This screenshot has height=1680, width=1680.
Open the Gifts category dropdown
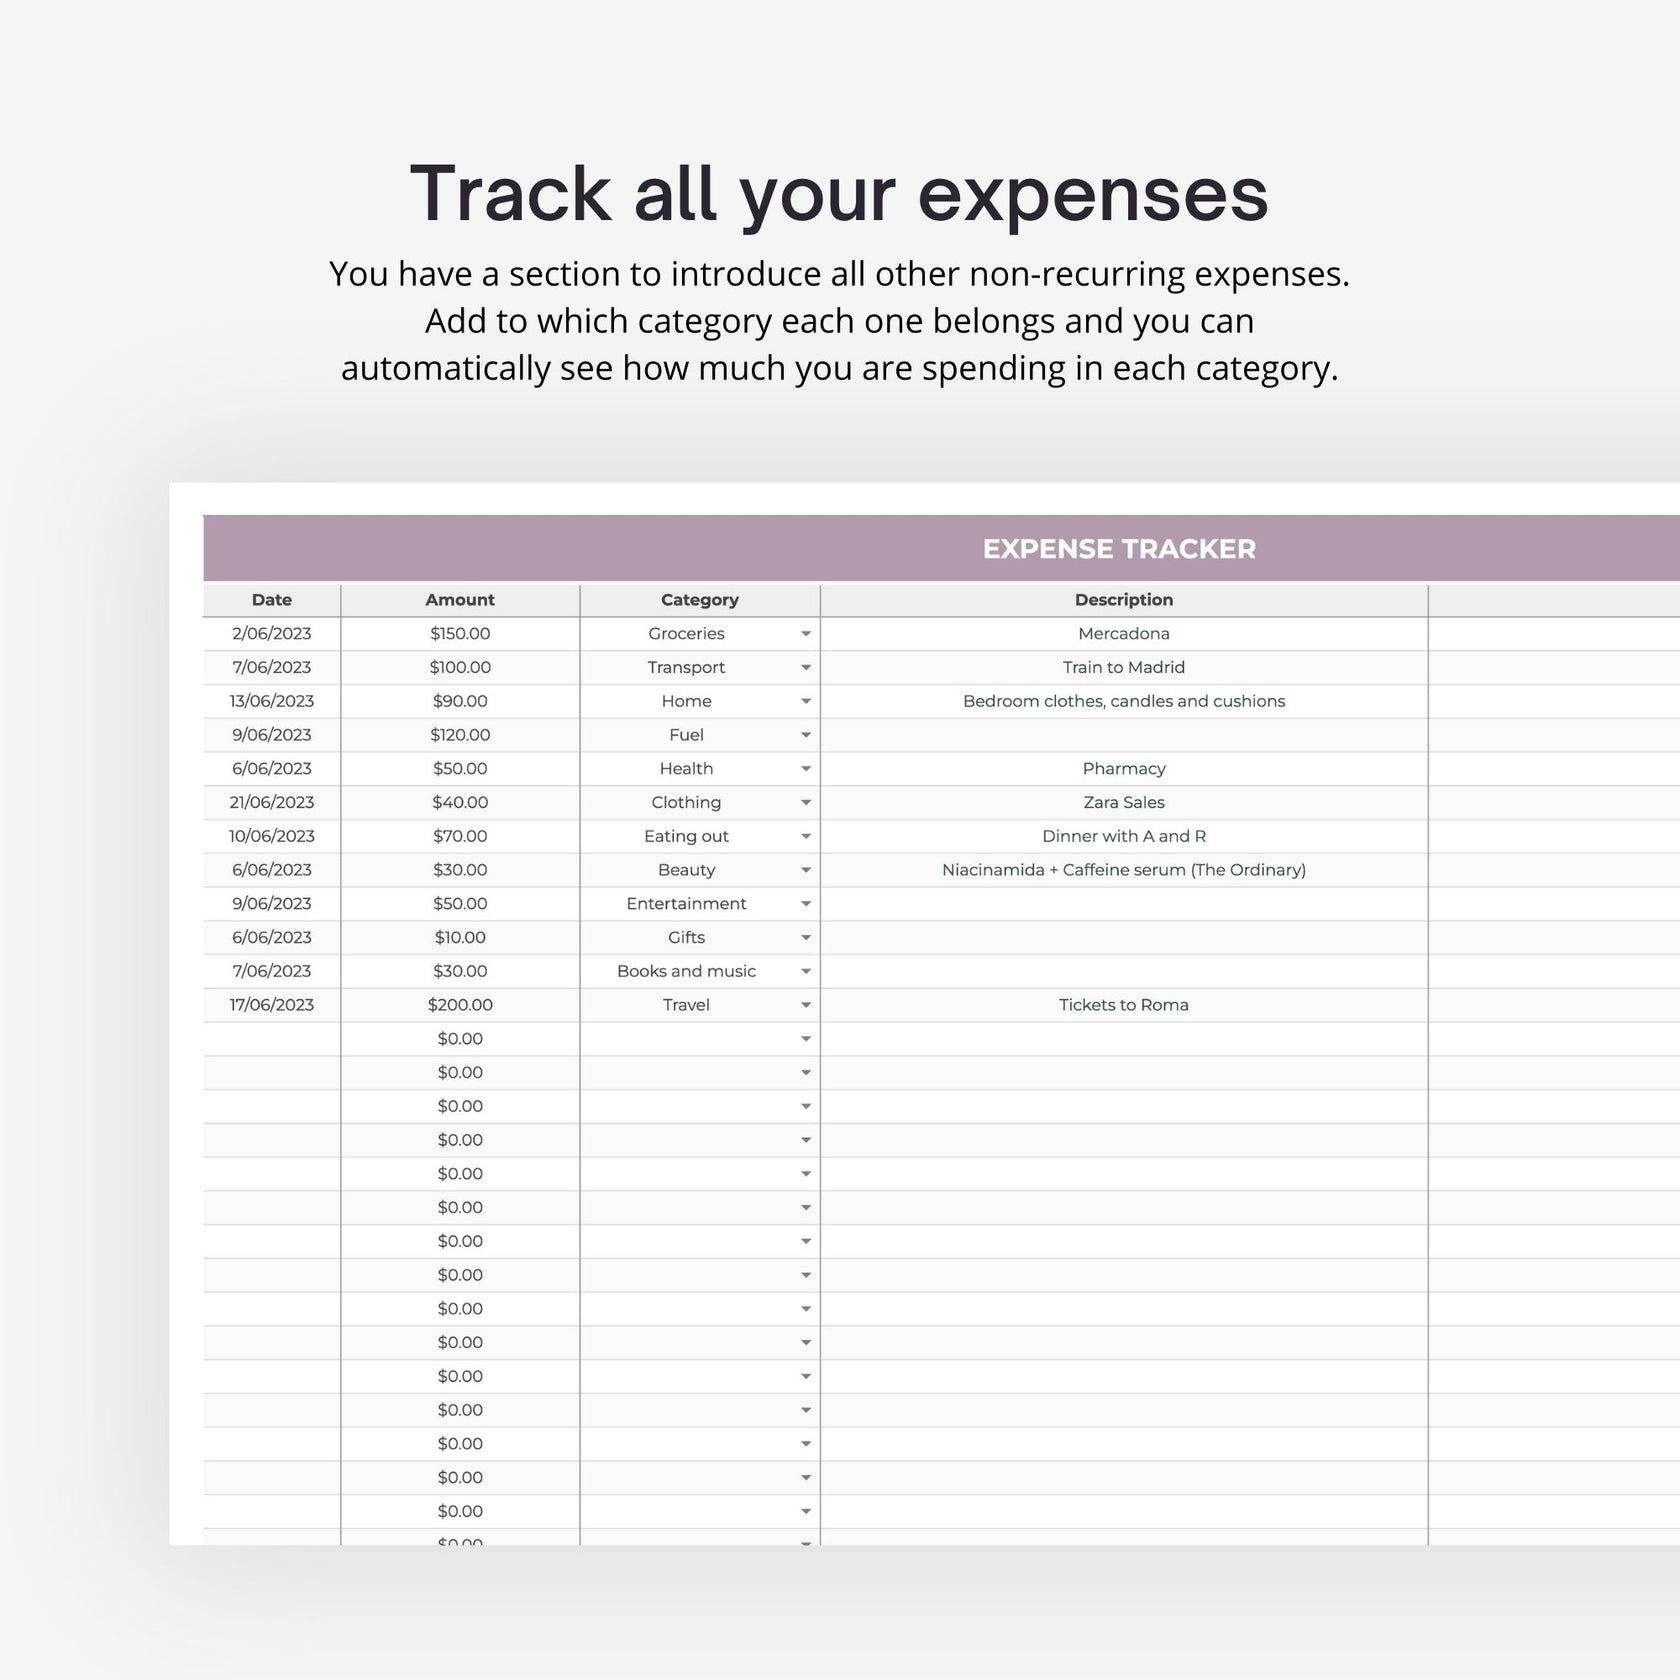tap(806, 937)
